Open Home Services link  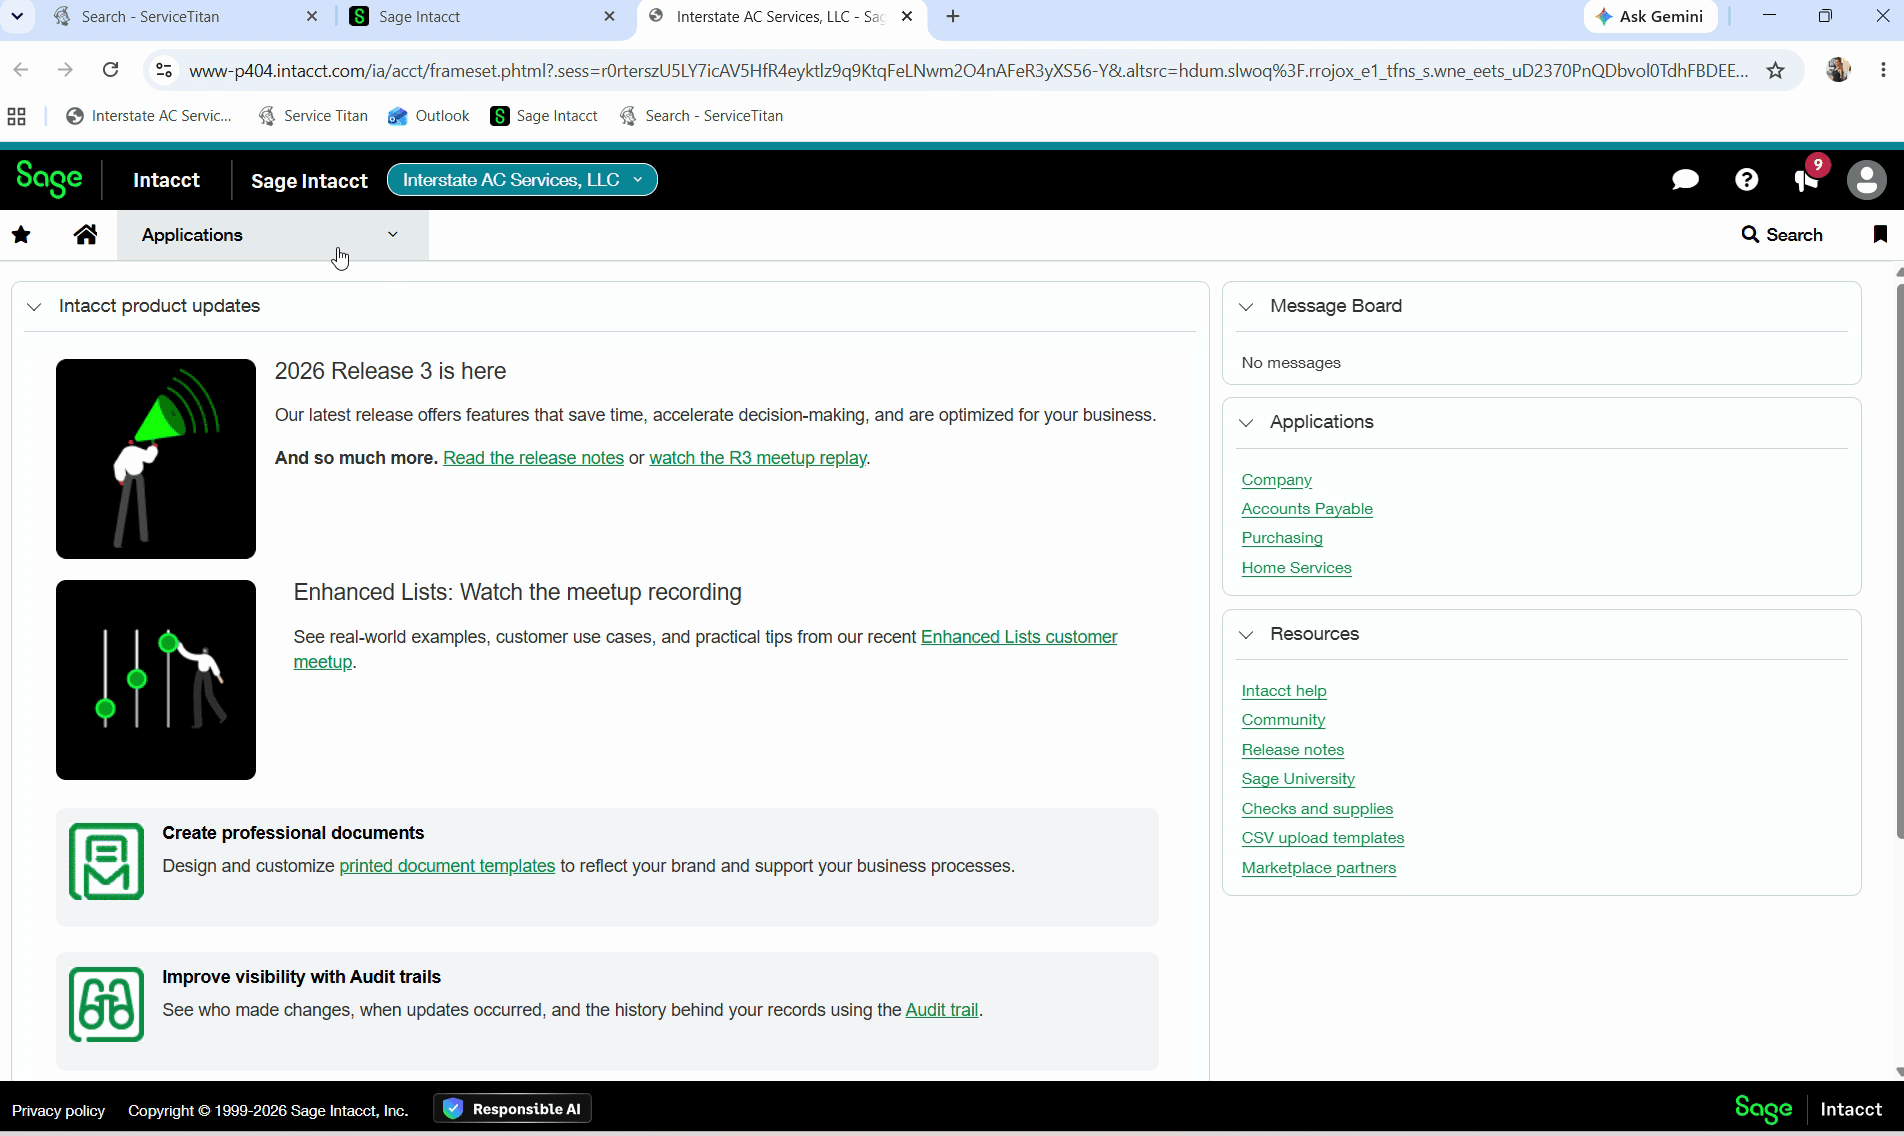[x=1296, y=568]
